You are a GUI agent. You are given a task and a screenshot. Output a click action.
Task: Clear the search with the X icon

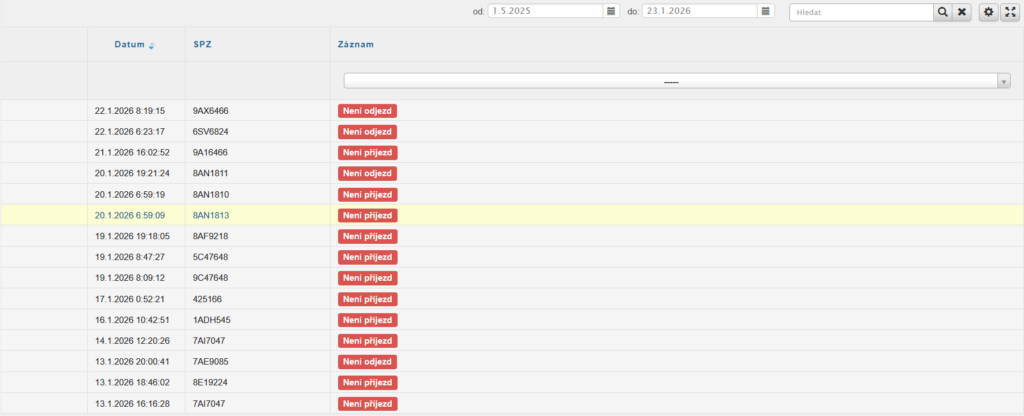click(x=961, y=12)
